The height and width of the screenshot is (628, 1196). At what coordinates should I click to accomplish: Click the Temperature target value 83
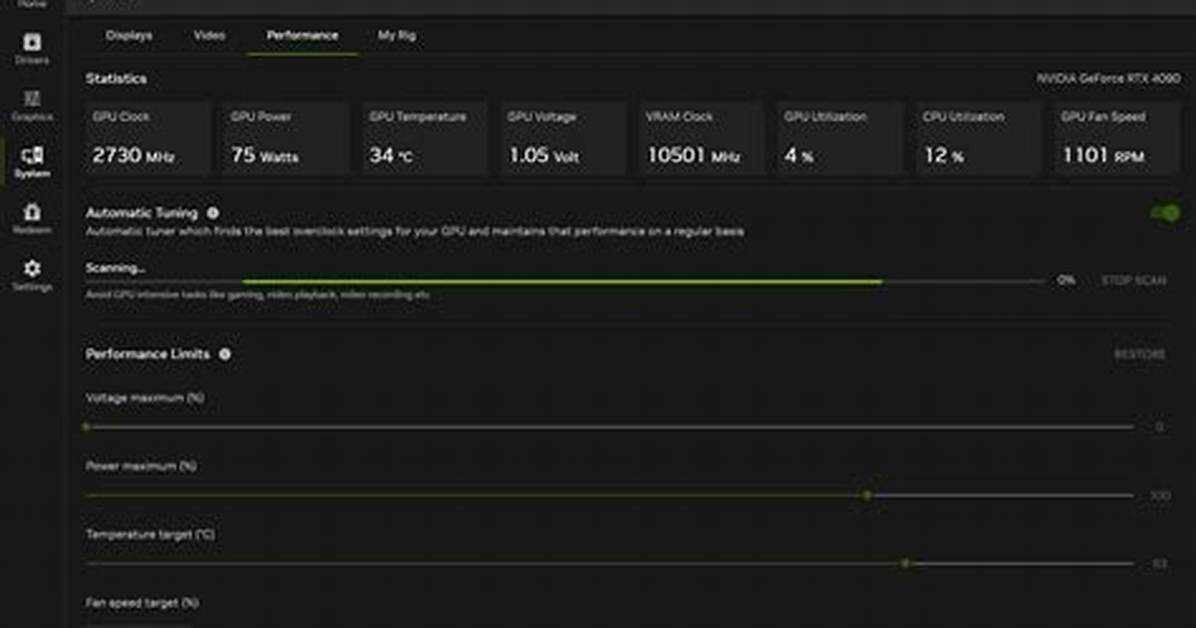point(1159,564)
